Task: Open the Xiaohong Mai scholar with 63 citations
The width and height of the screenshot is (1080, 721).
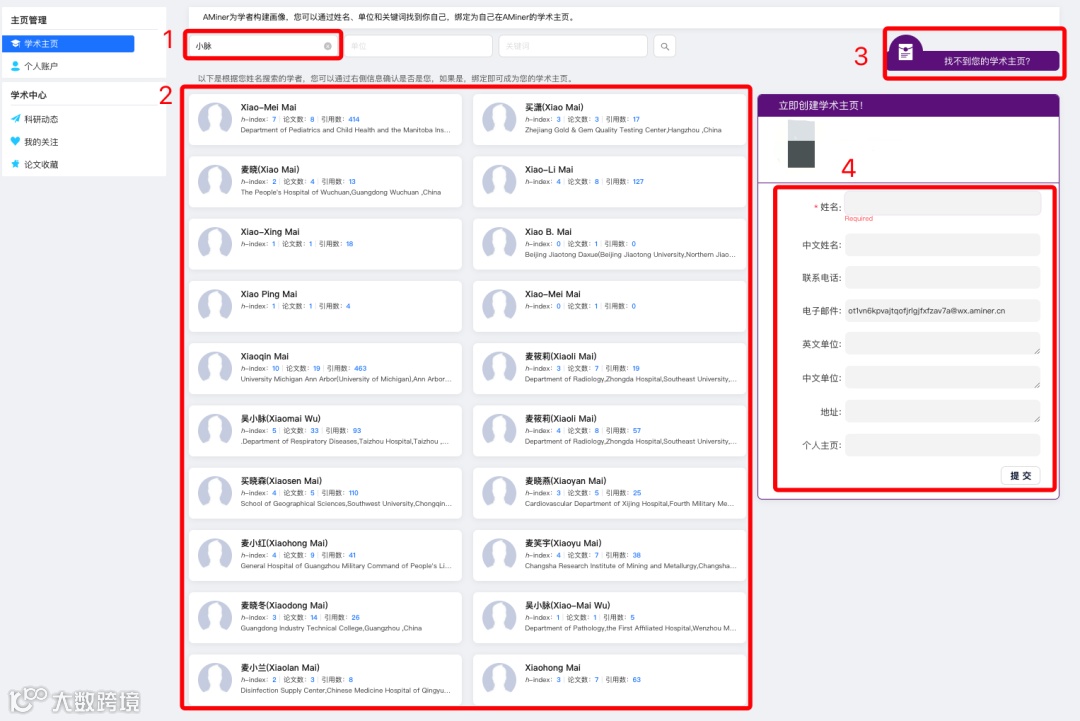Action: pyautogui.click(x=610, y=679)
